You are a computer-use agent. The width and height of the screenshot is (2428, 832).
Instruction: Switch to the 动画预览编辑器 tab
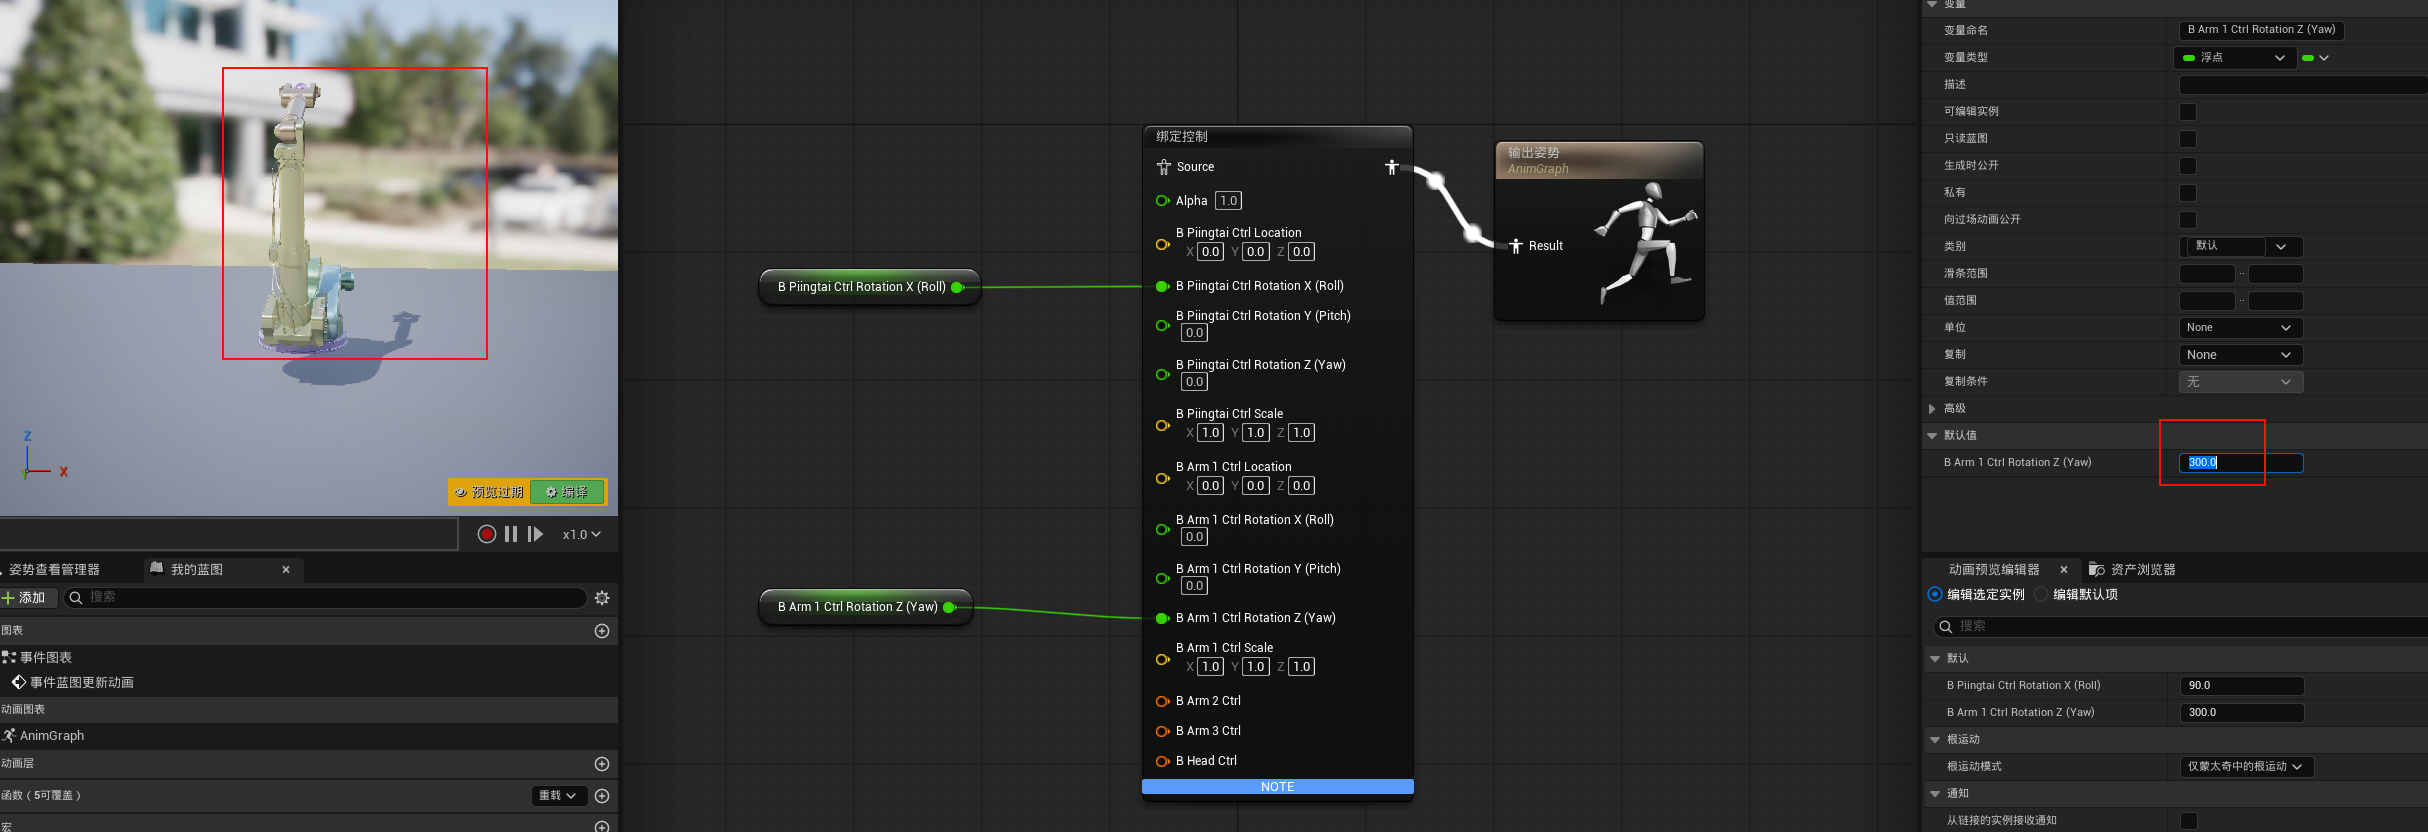[1994, 569]
